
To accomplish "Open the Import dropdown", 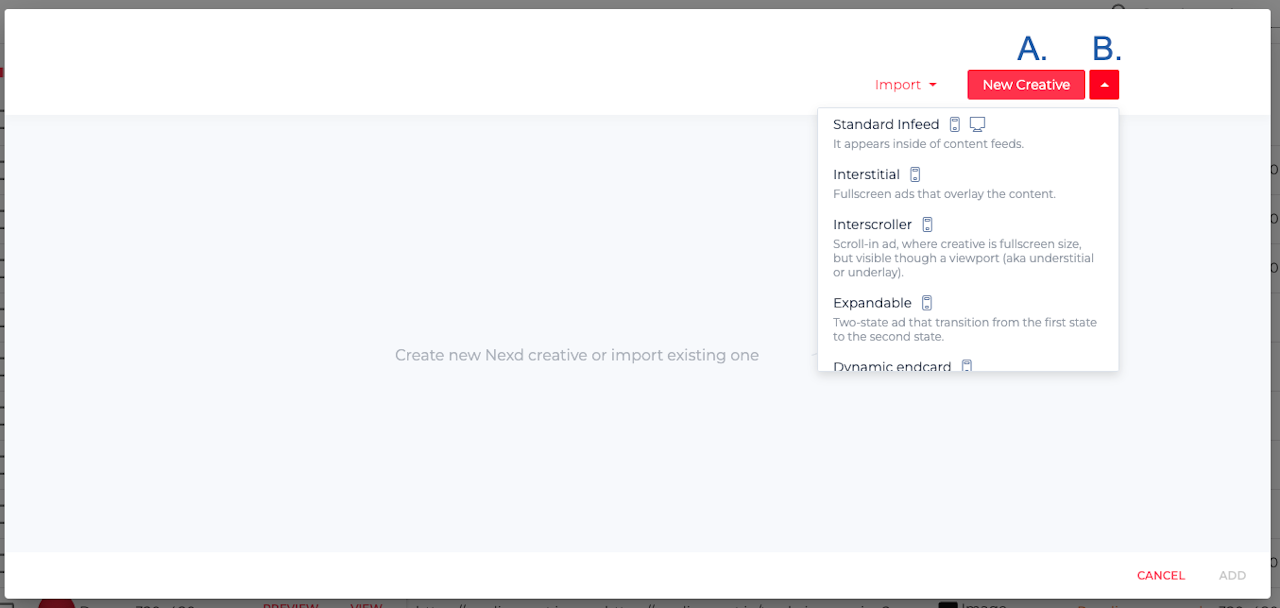I will click(905, 85).
